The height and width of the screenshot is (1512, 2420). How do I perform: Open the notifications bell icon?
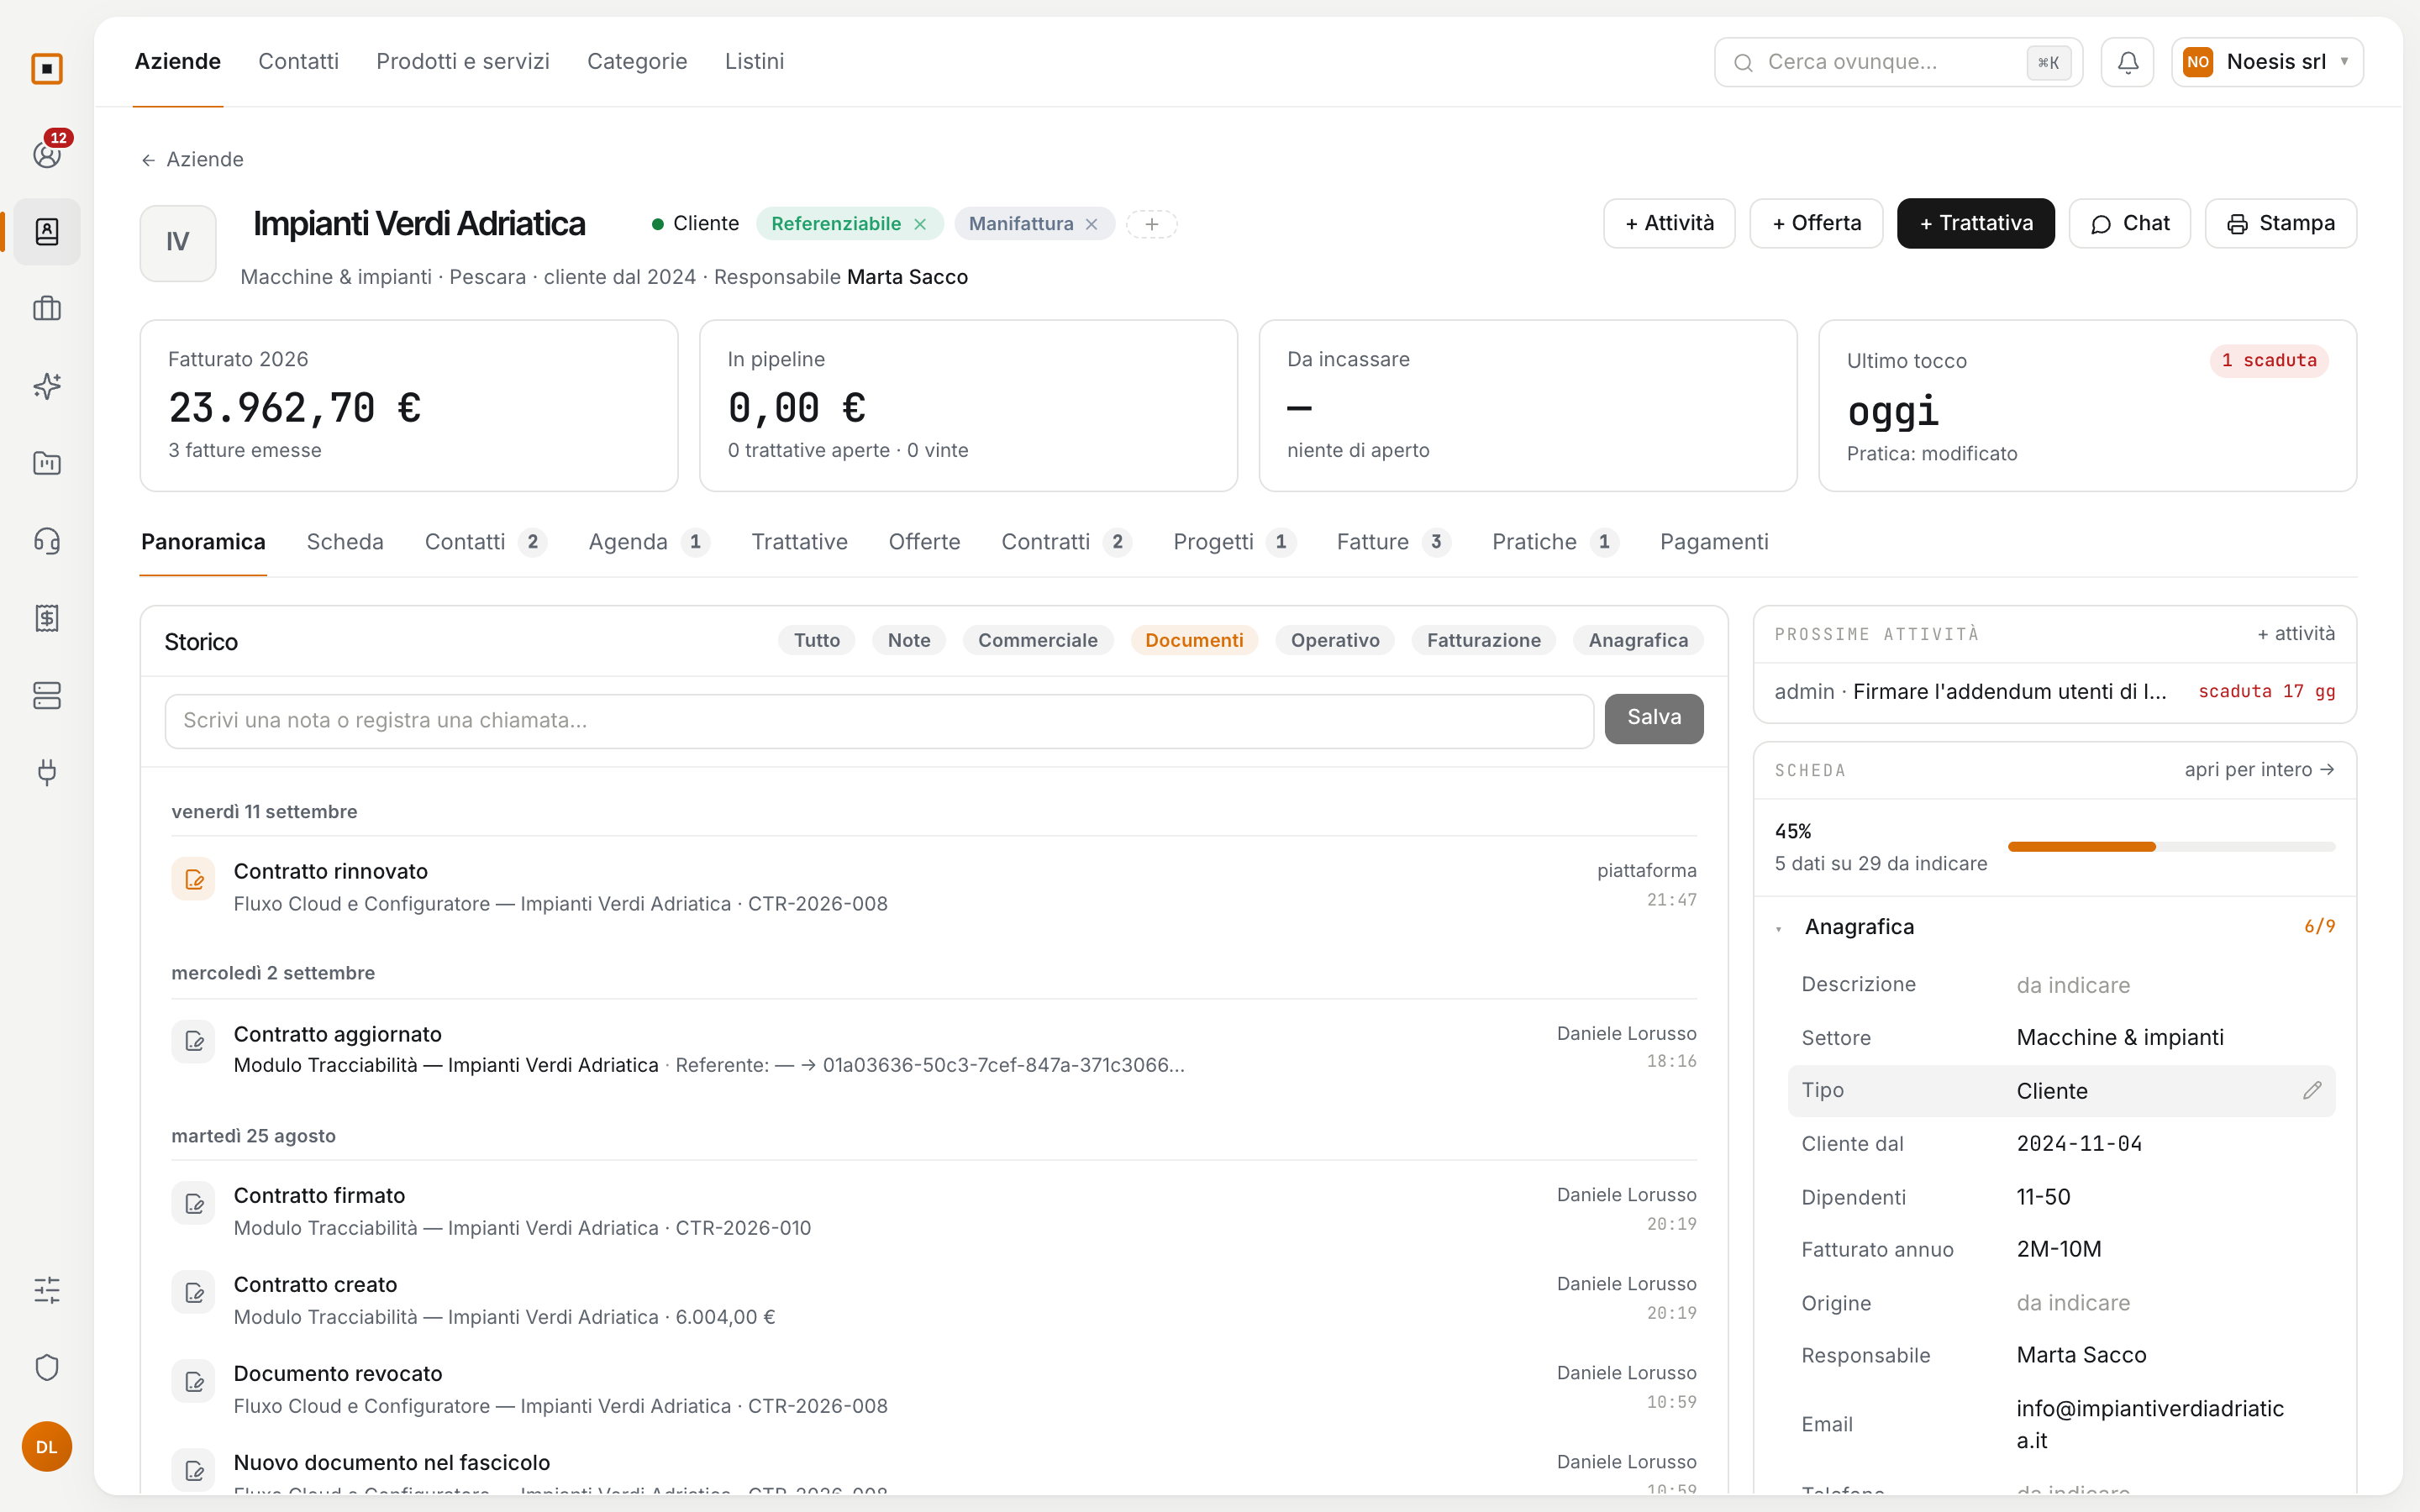(2127, 62)
